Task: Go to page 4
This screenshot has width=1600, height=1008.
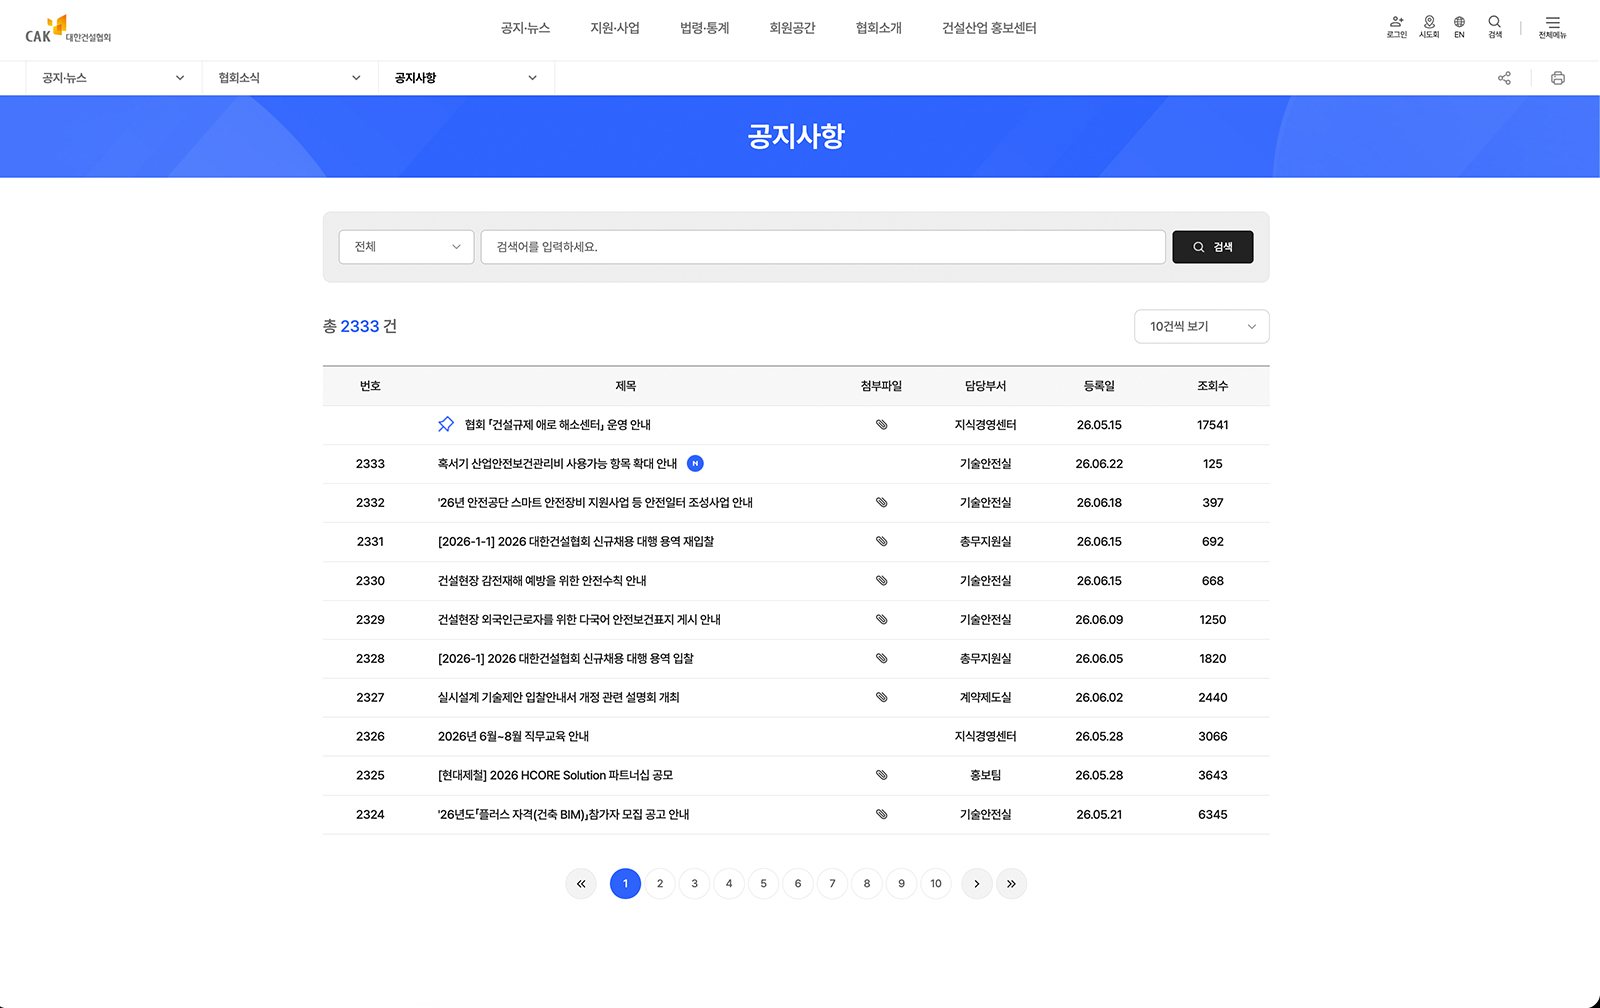Action: 729,884
